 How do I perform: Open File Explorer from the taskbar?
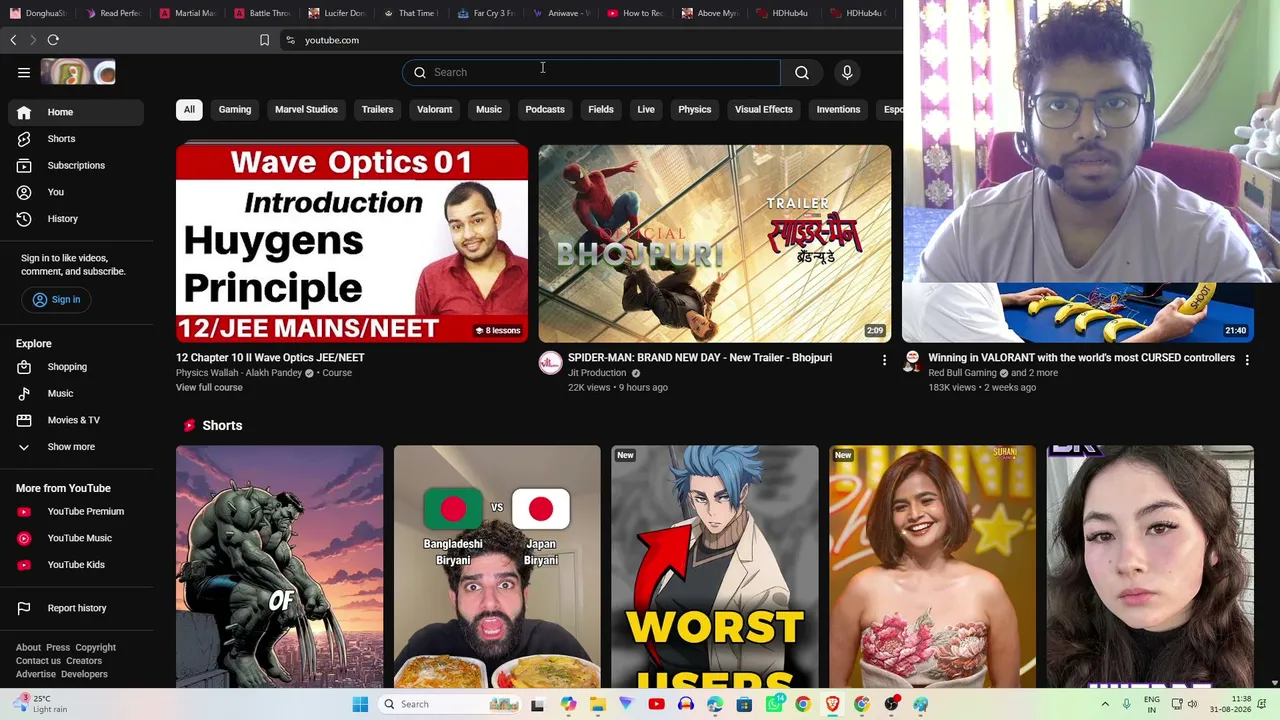click(598, 704)
